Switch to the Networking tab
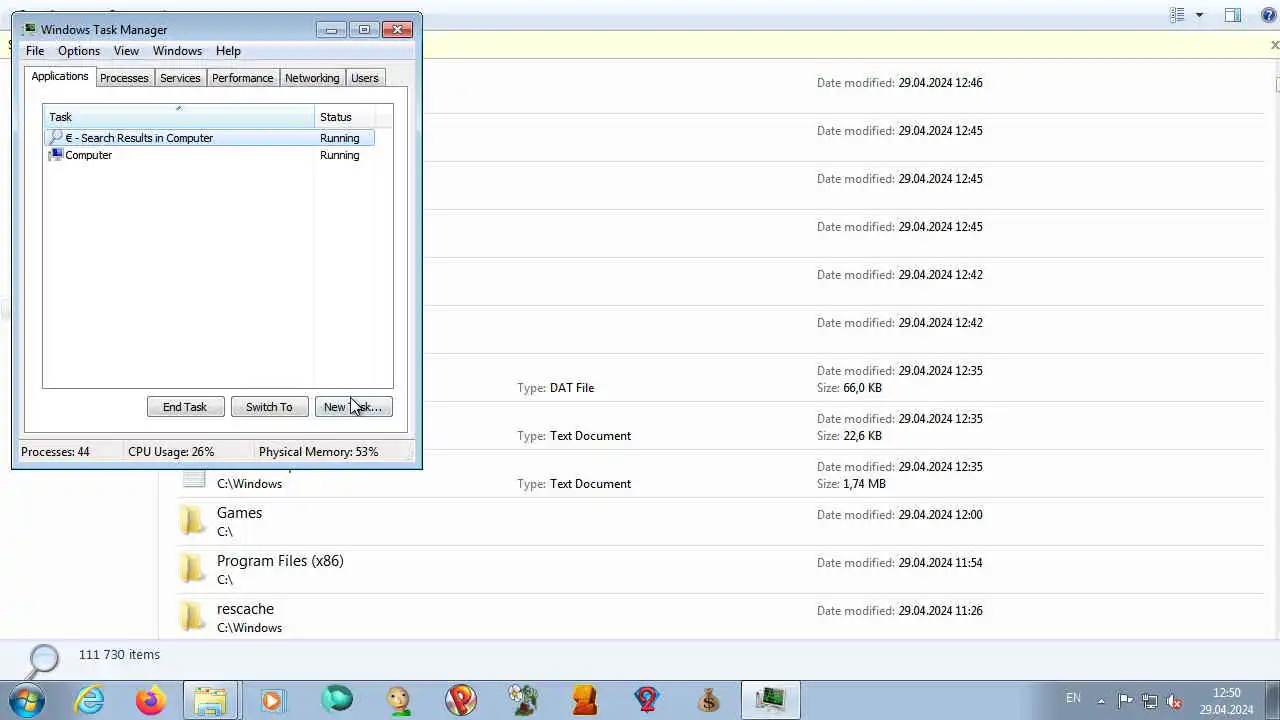This screenshot has width=1280, height=720. point(312,78)
